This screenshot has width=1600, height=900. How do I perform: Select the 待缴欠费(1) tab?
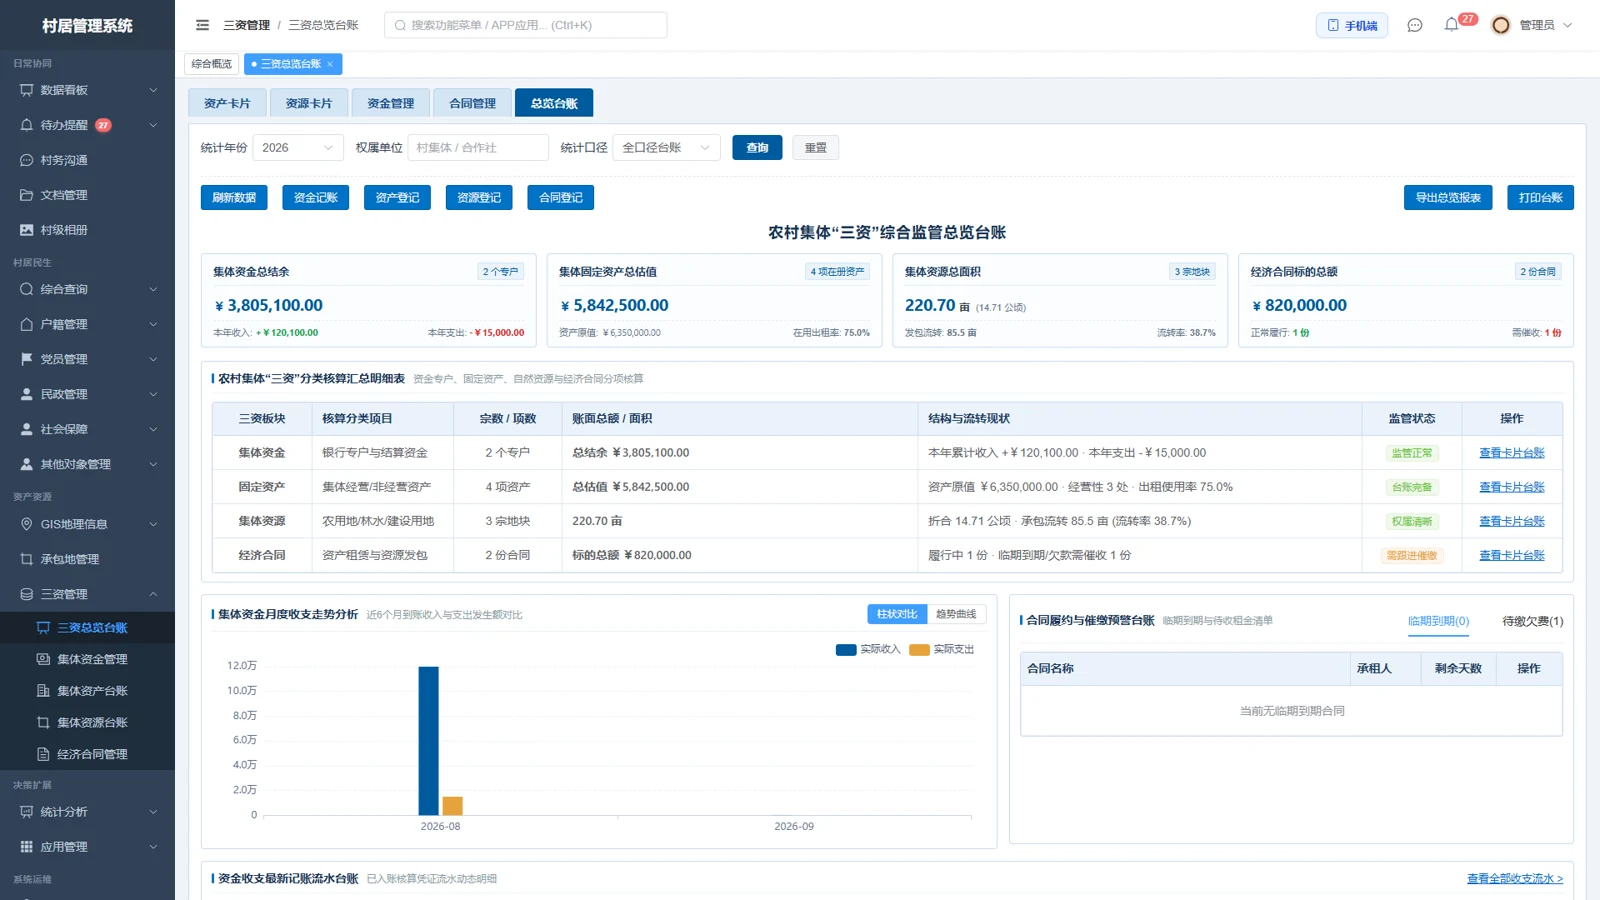pos(1532,621)
